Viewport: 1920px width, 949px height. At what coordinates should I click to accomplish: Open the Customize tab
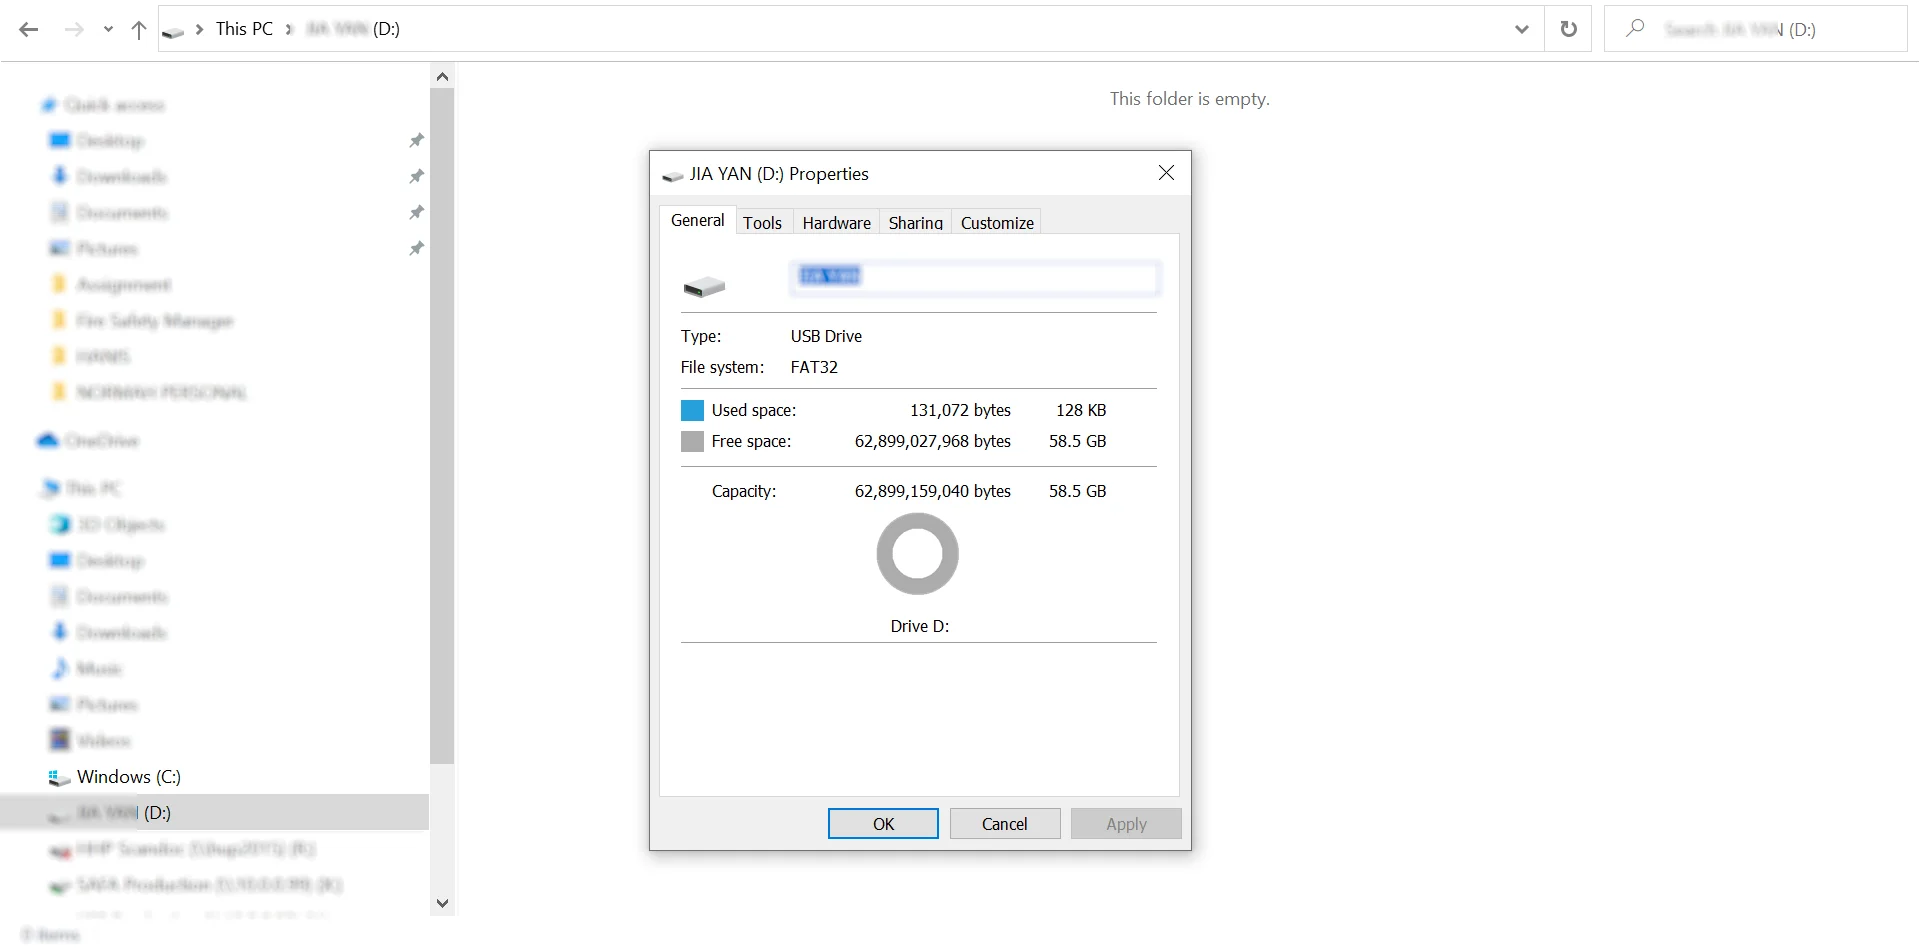point(998,223)
